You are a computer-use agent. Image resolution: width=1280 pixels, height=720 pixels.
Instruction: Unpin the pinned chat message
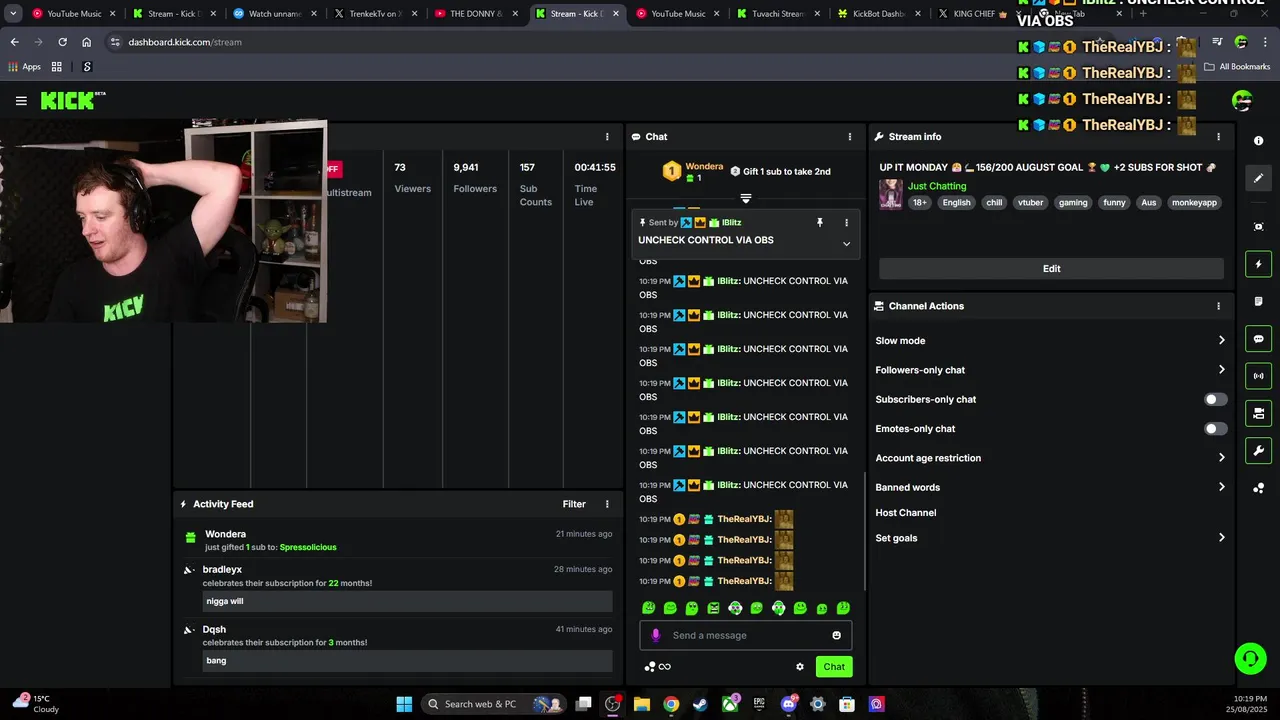pos(819,222)
